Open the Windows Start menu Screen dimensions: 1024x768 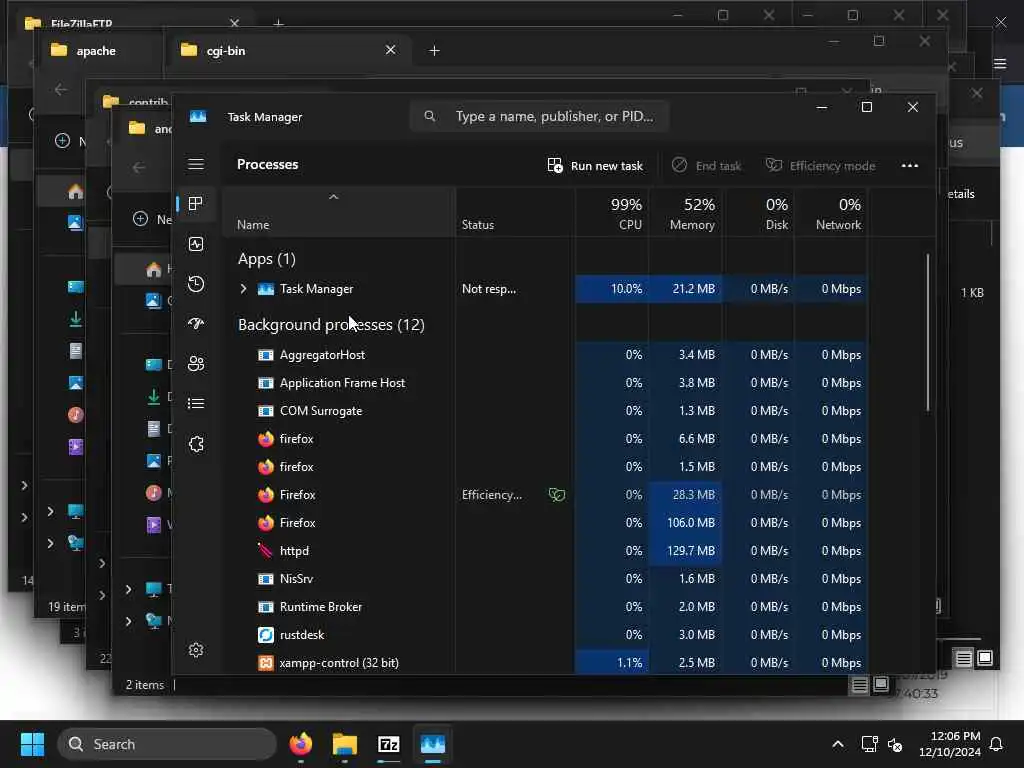click(x=32, y=744)
